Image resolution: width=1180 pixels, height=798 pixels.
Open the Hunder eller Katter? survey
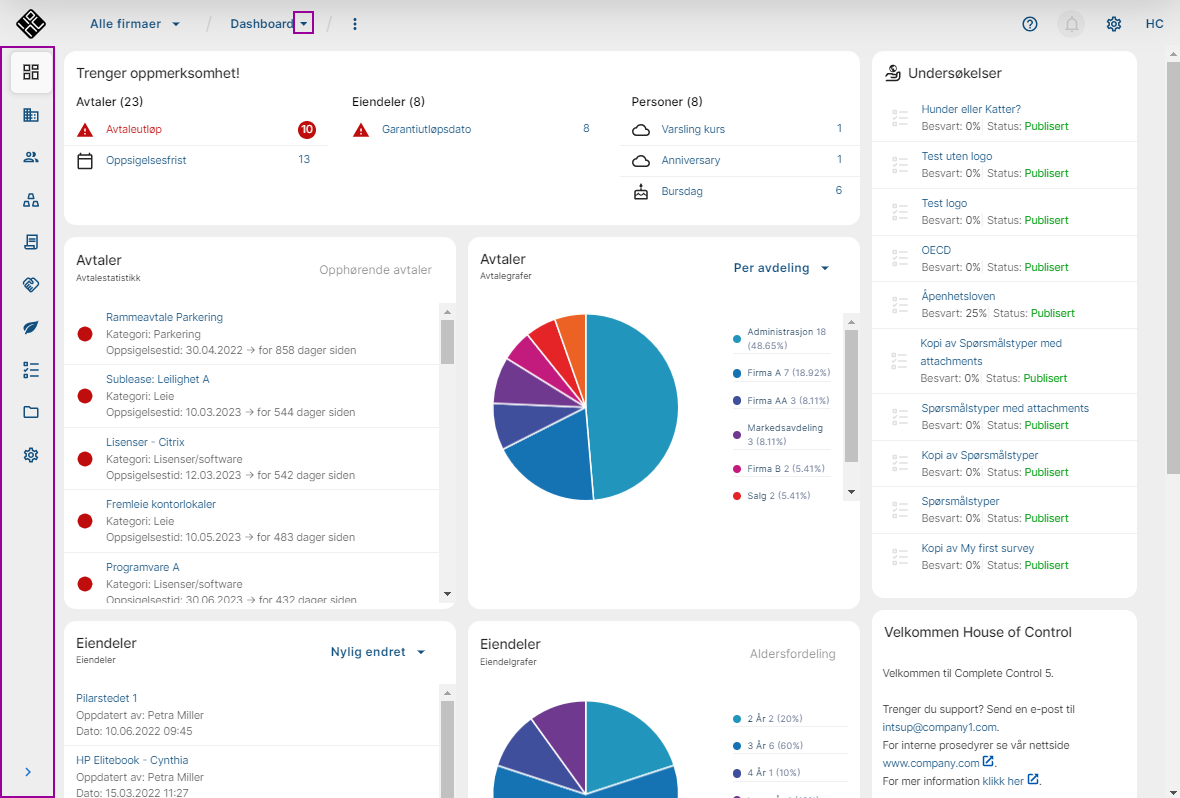point(971,110)
